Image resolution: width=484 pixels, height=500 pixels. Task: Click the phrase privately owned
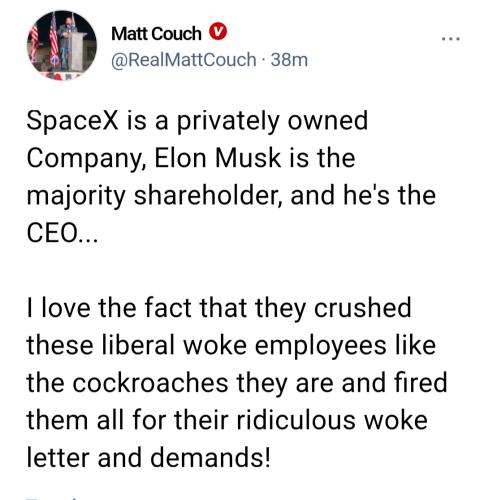click(x=272, y=122)
